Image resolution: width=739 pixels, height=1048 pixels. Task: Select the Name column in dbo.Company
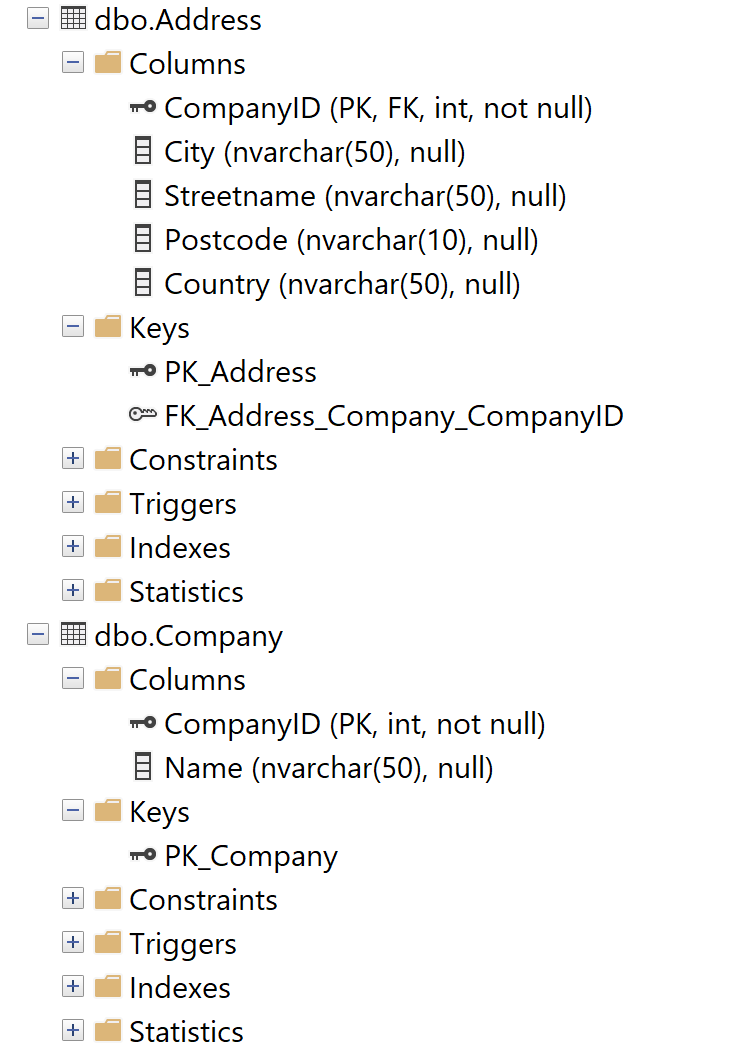click(x=329, y=768)
